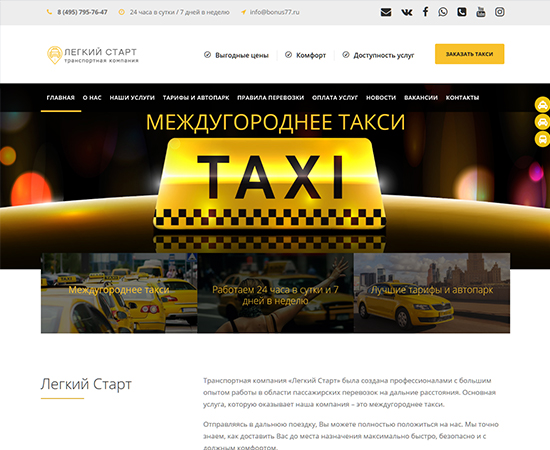Click the Легкий Старт section heading

[86, 384]
